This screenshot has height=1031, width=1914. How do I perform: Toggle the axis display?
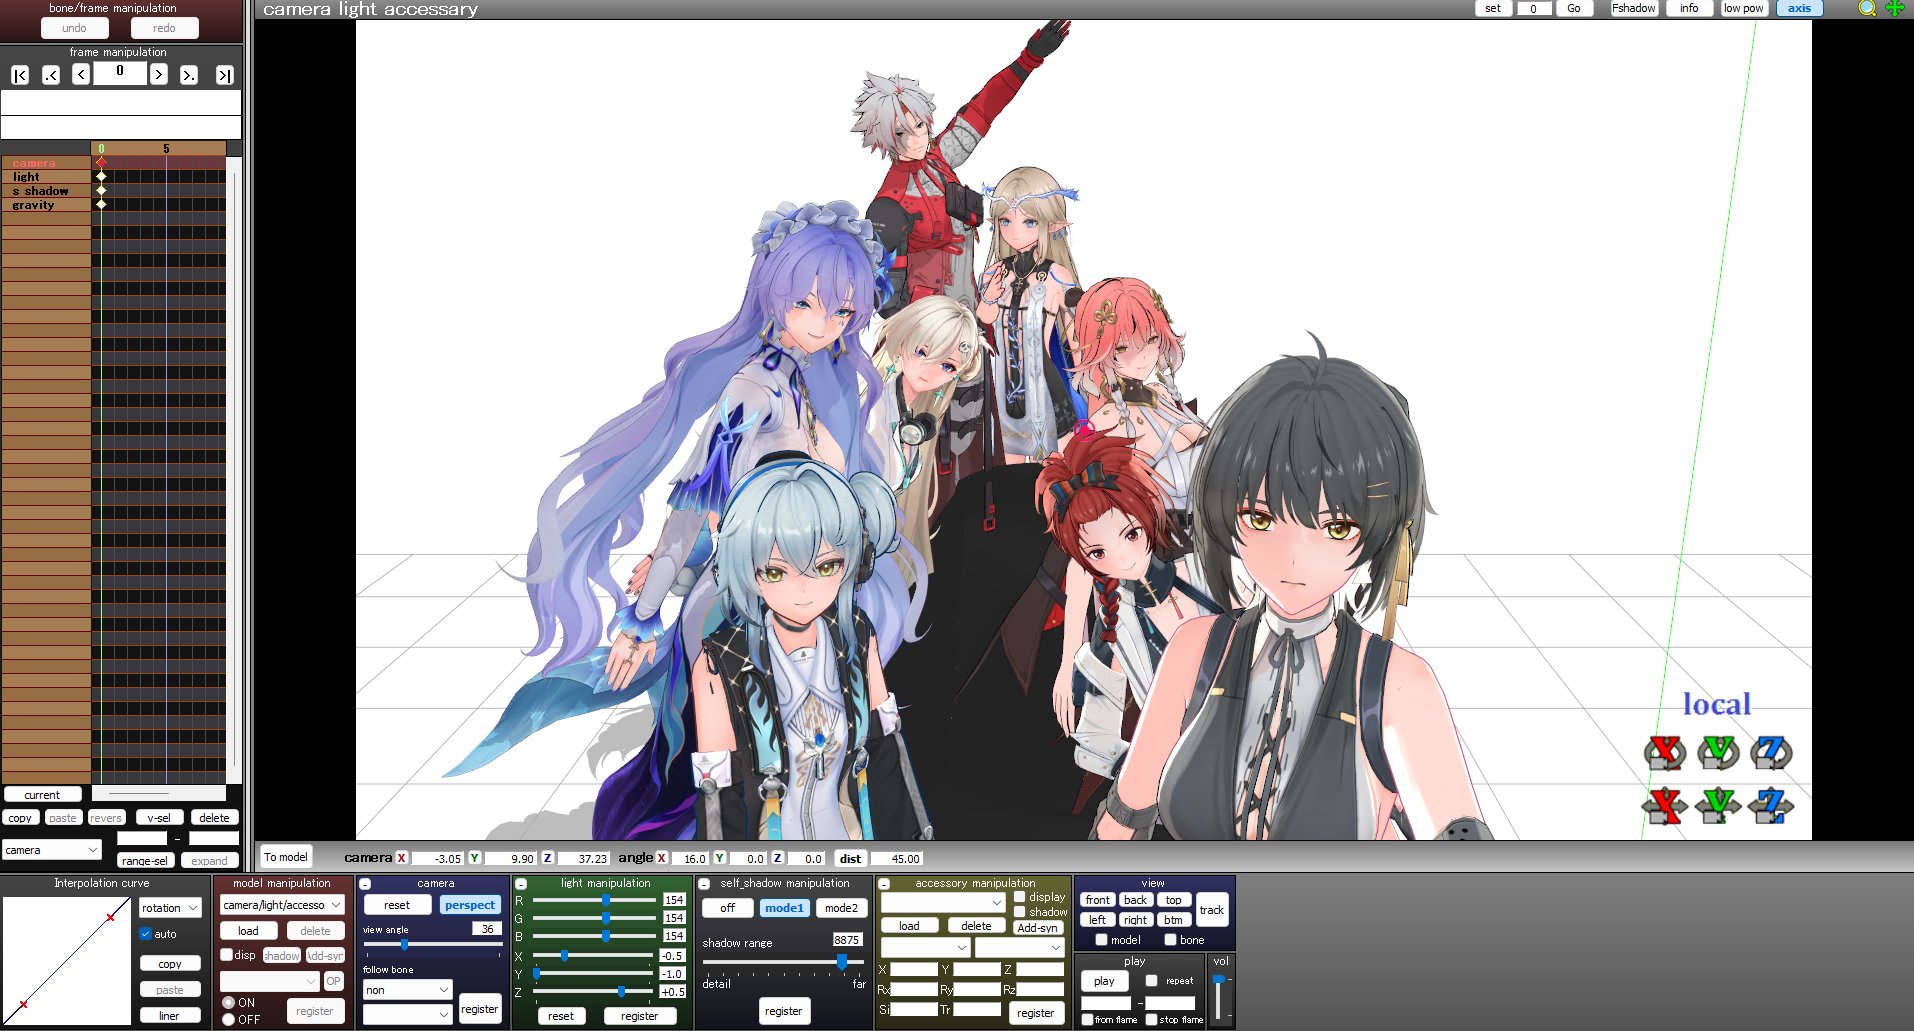point(1800,8)
